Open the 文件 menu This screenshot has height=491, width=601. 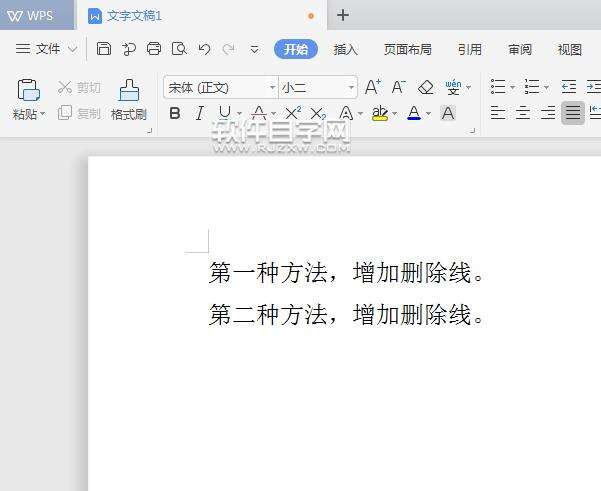point(46,49)
